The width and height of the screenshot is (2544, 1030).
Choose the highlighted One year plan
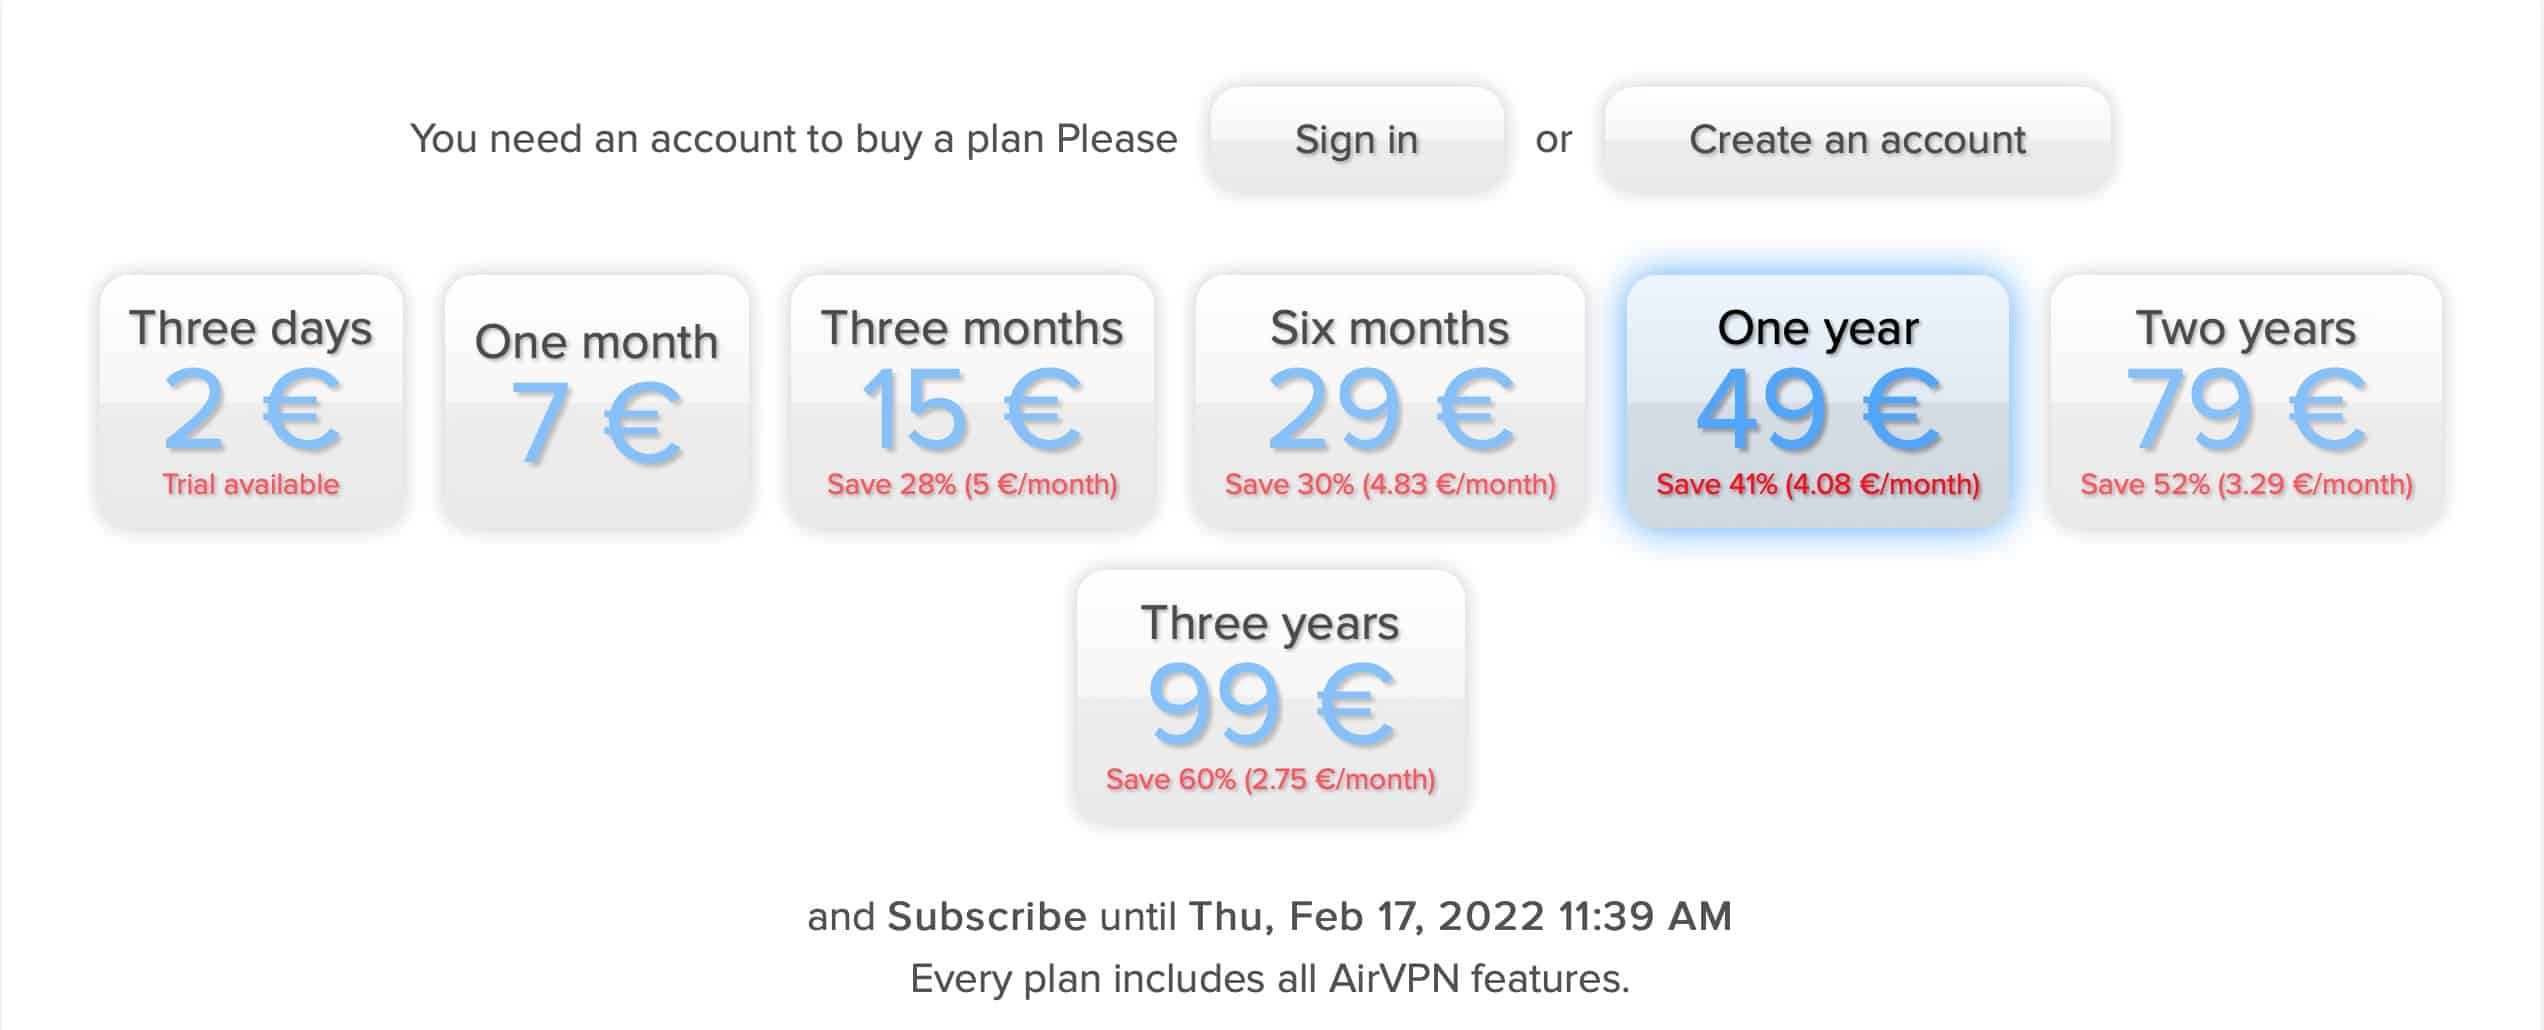pyautogui.click(x=1818, y=401)
